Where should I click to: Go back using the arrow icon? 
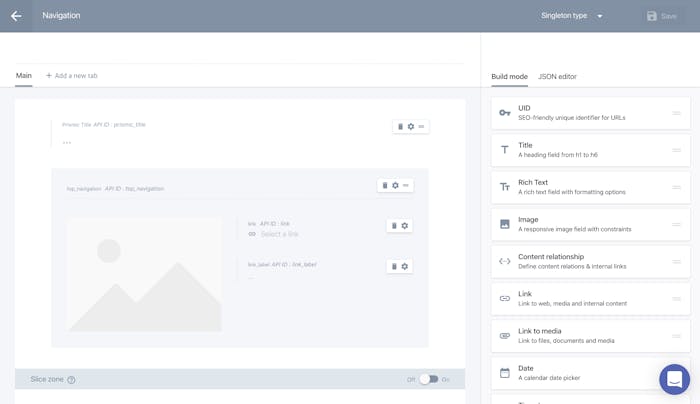click(x=16, y=16)
